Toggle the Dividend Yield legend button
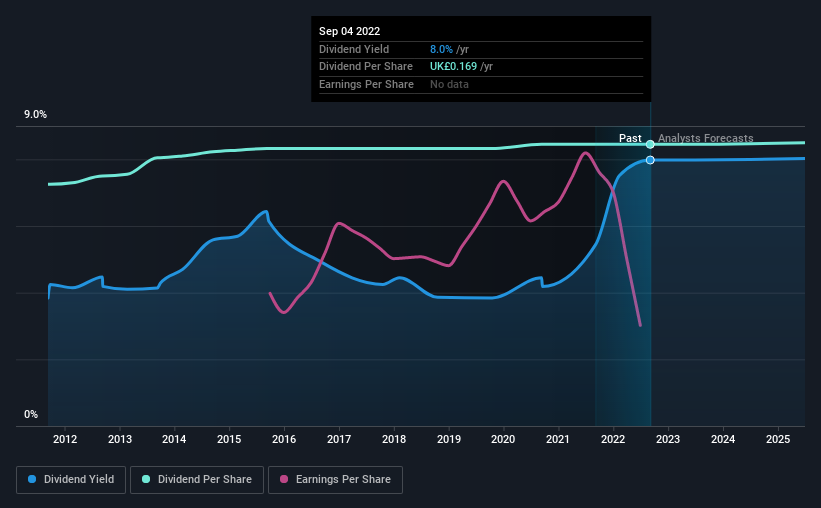The height and width of the screenshot is (508, 821). (71, 480)
